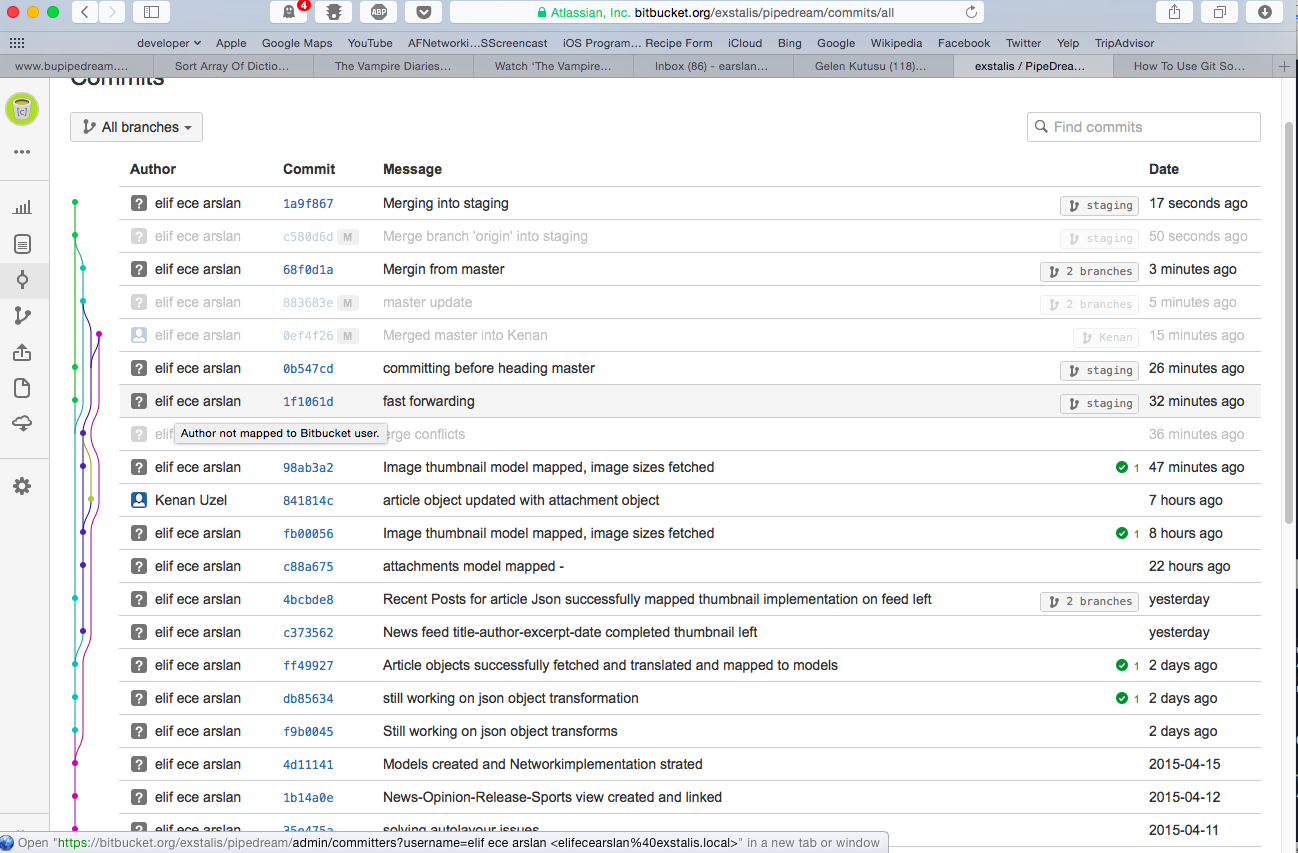
Task: Open the developer bookmarks folder dropdown
Action: 169,43
